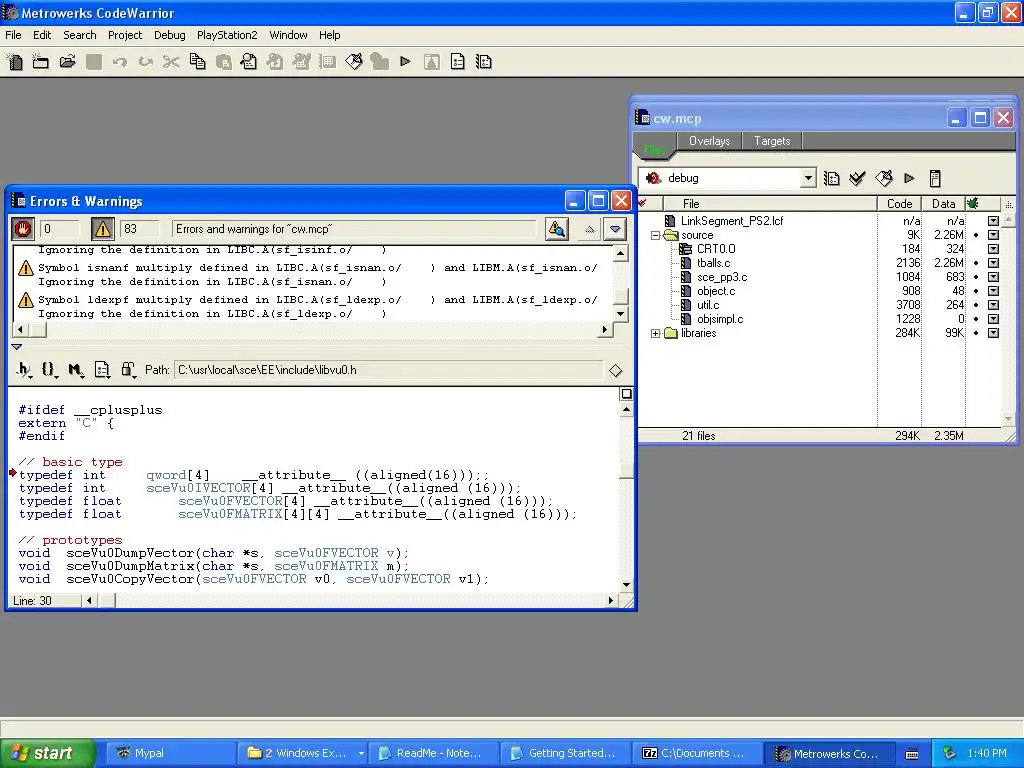
Task: Click Target Settings icon in cw.mcp window
Action: tap(831, 178)
